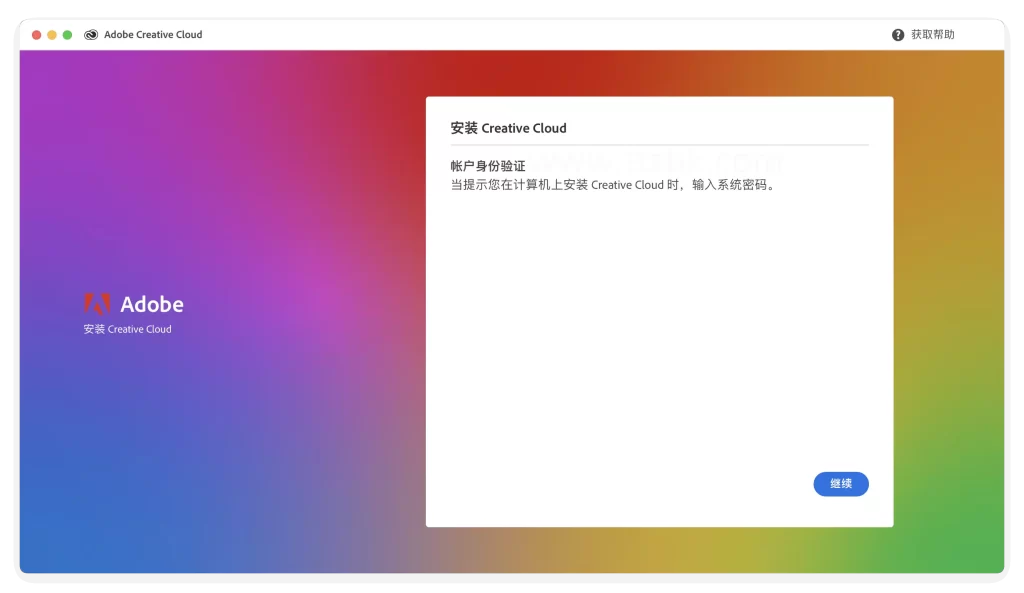Open the 获取帮助 help link

tap(932, 35)
